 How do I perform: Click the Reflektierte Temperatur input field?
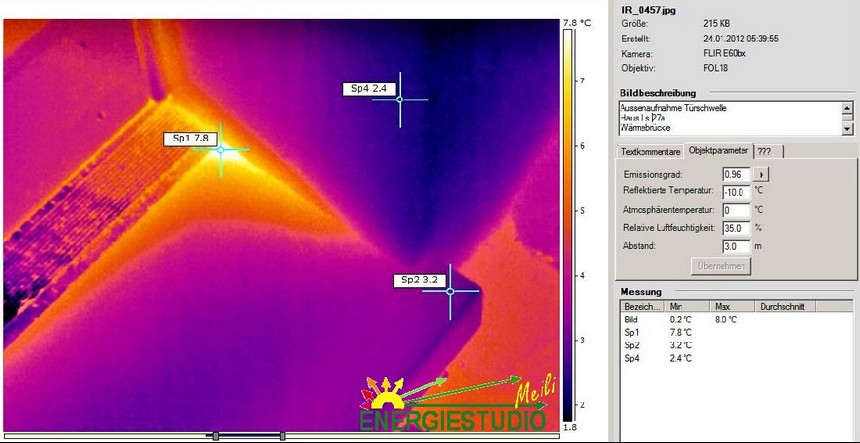point(735,191)
